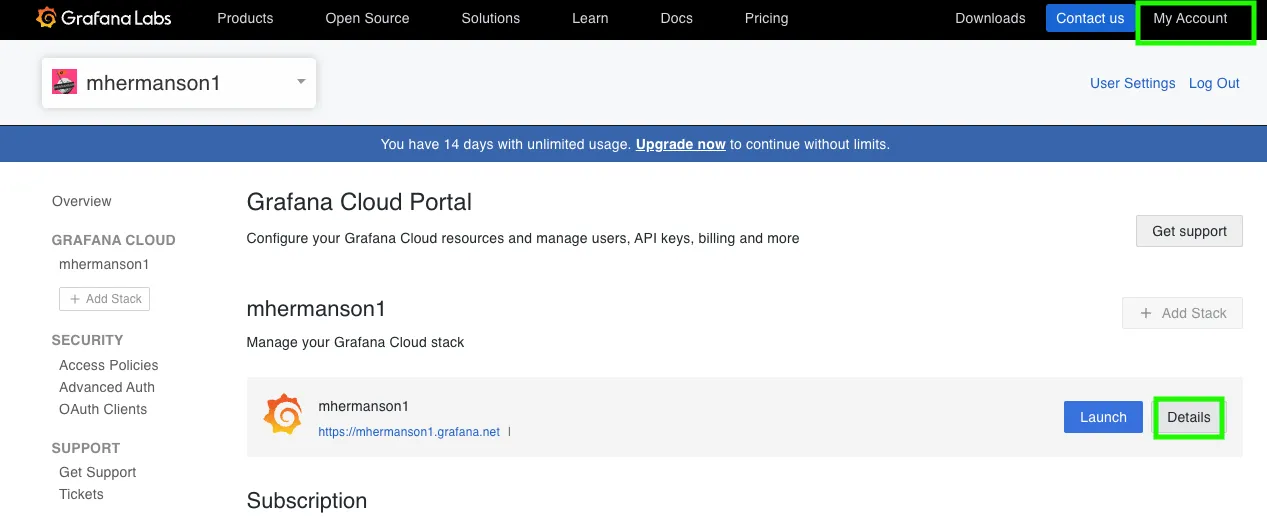Click the Contact us button
Viewport: 1267px width, 517px height.
pos(1090,18)
